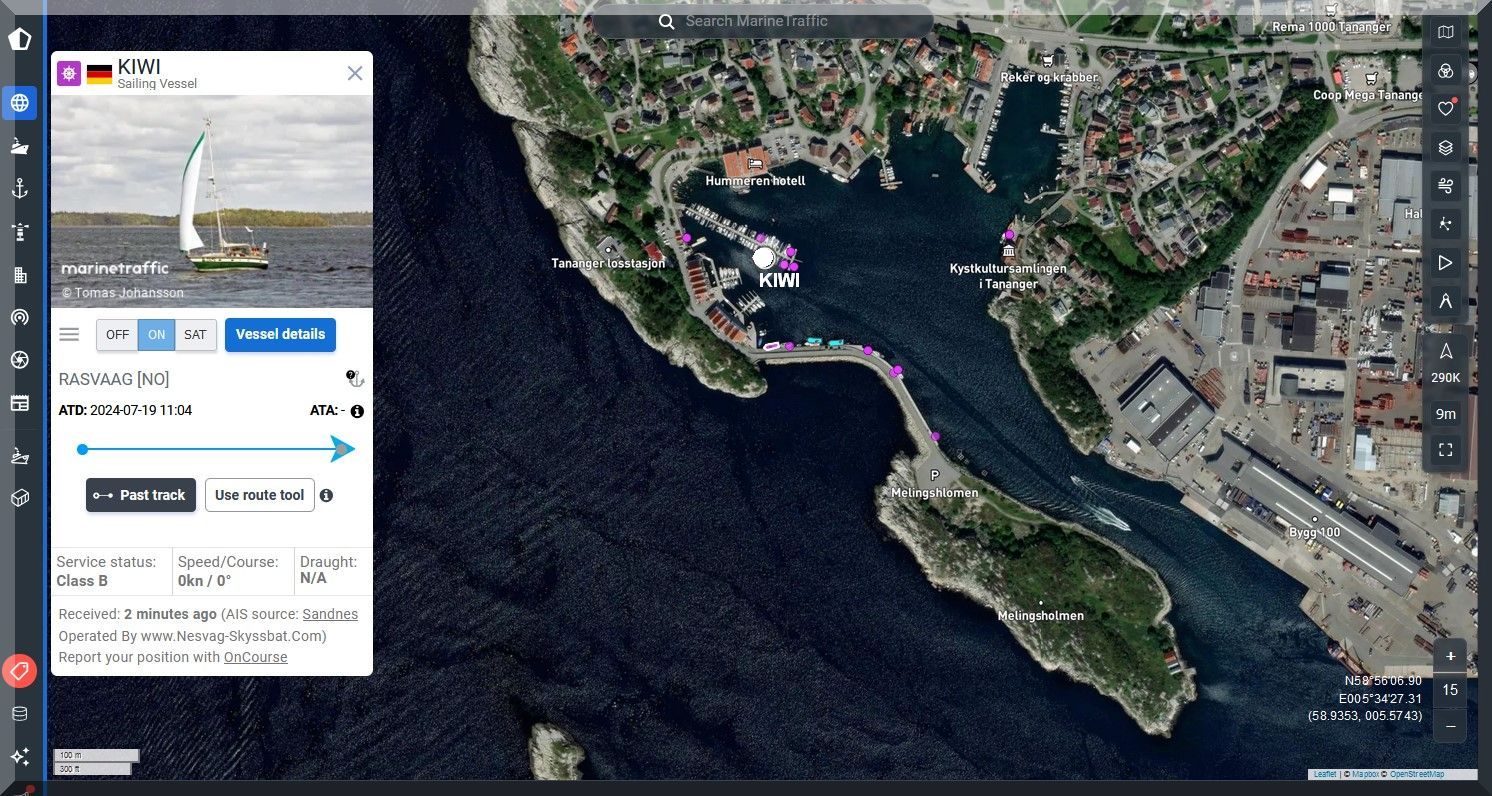
Task: Open the Vessels section in left sidebar
Action: coord(19,146)
